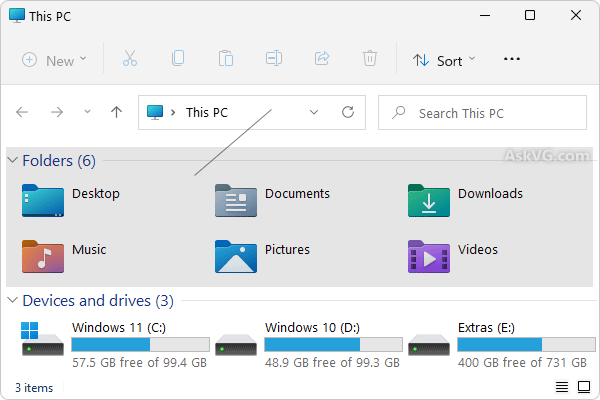Screen dimensions: 600x400
Task: Click the This PC title bar icon
Action: click(17, 16)
